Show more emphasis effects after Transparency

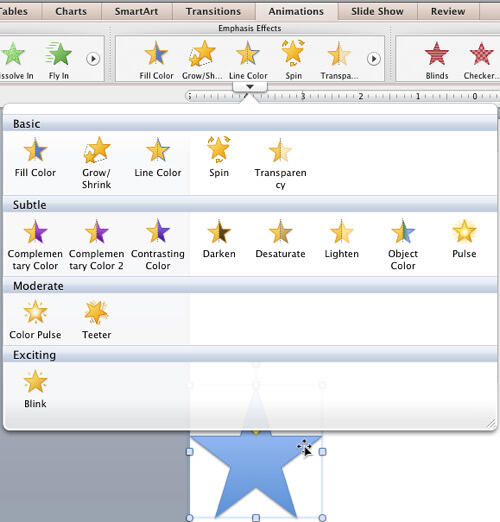[374, 59]
